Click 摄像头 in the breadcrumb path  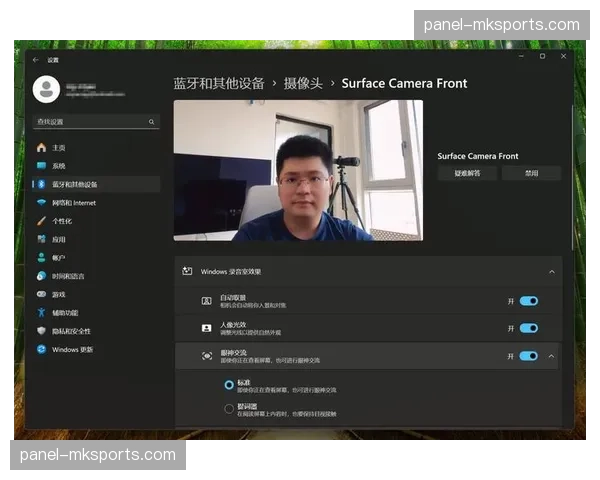point(300,84)
